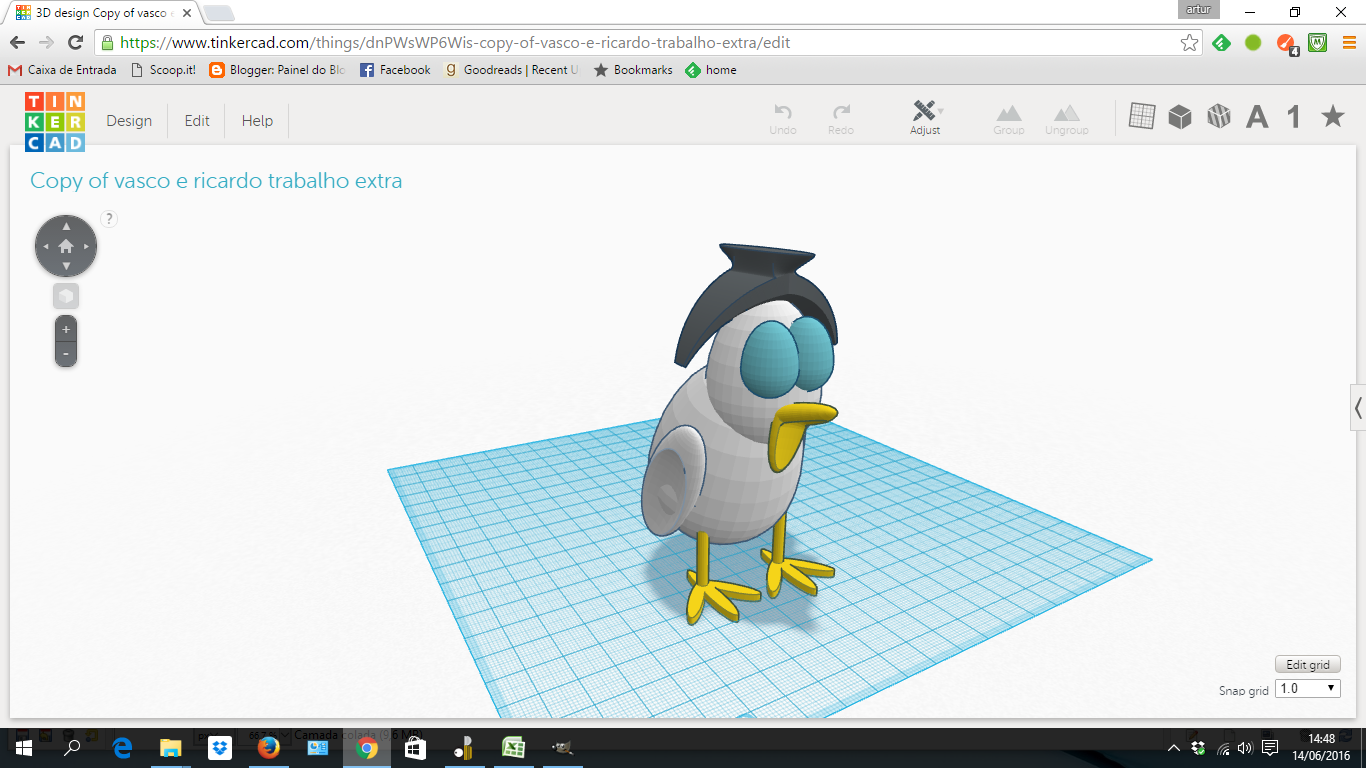Expand the collapsed shapes side panel
This screenshot has height=768, width=1366.
point(1358,407)
